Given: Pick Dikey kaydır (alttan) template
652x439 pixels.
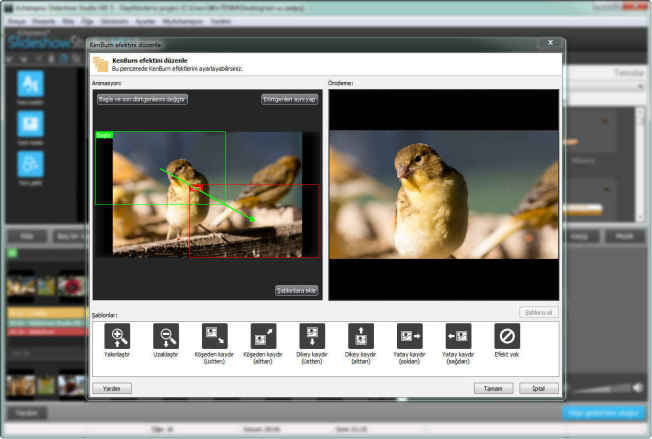Looking at the screenshot, I should (360, 337).
